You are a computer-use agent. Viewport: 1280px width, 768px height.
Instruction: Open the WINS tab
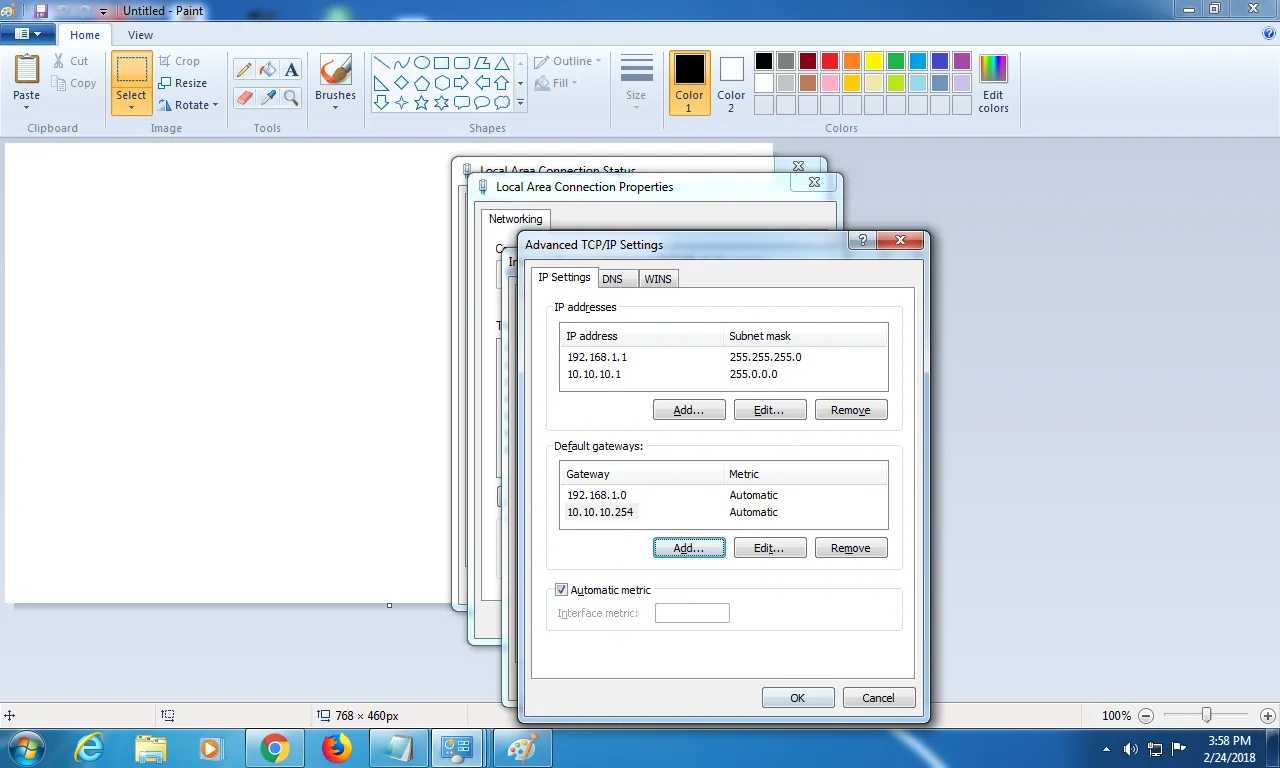pos(658,279)
